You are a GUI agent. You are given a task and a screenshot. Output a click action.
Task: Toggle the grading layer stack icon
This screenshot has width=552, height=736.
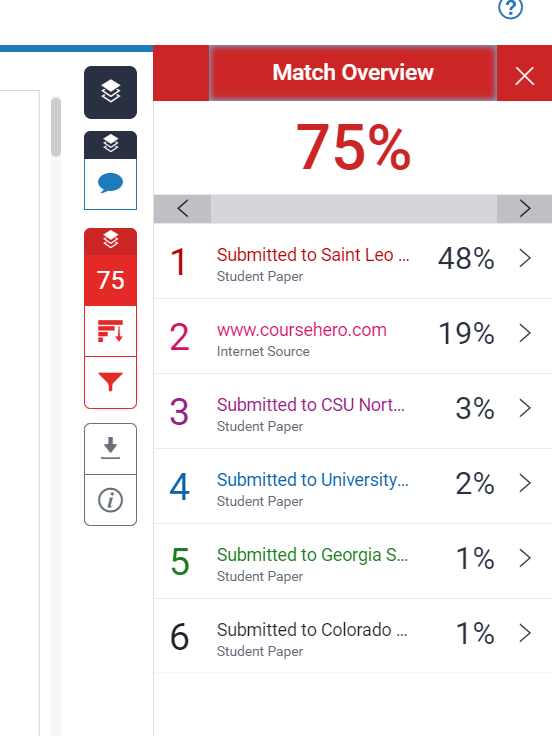pos(110,145)
